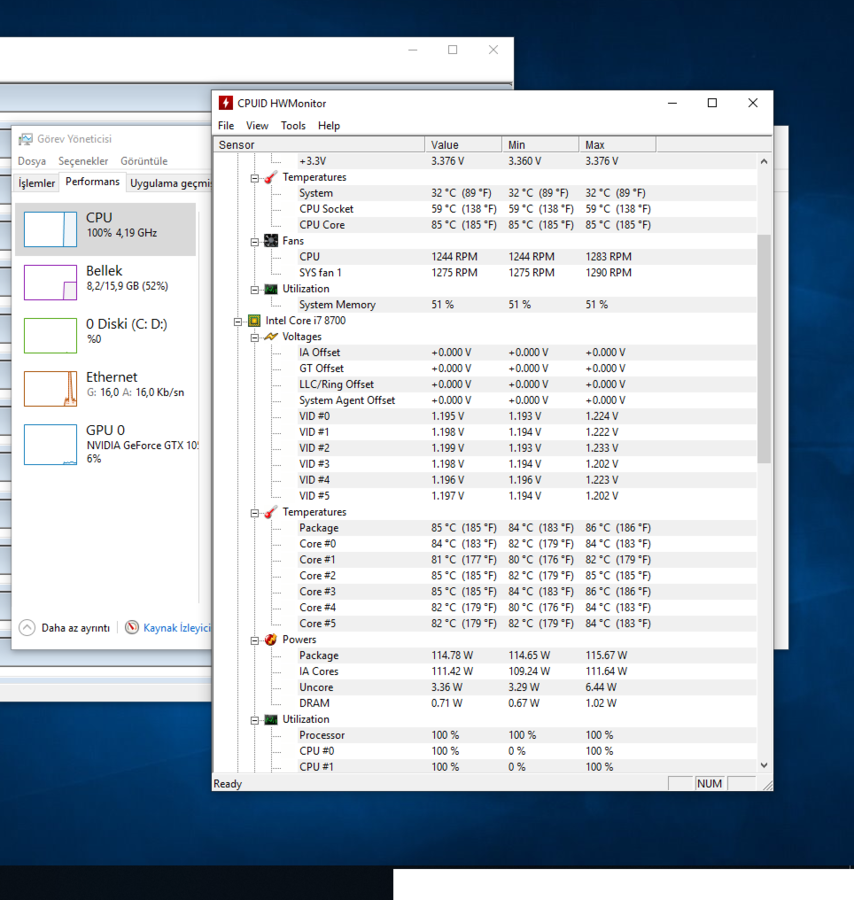
Task: Click the Intel Core i7 8700 chip icon
Action: tap(254, 321)
